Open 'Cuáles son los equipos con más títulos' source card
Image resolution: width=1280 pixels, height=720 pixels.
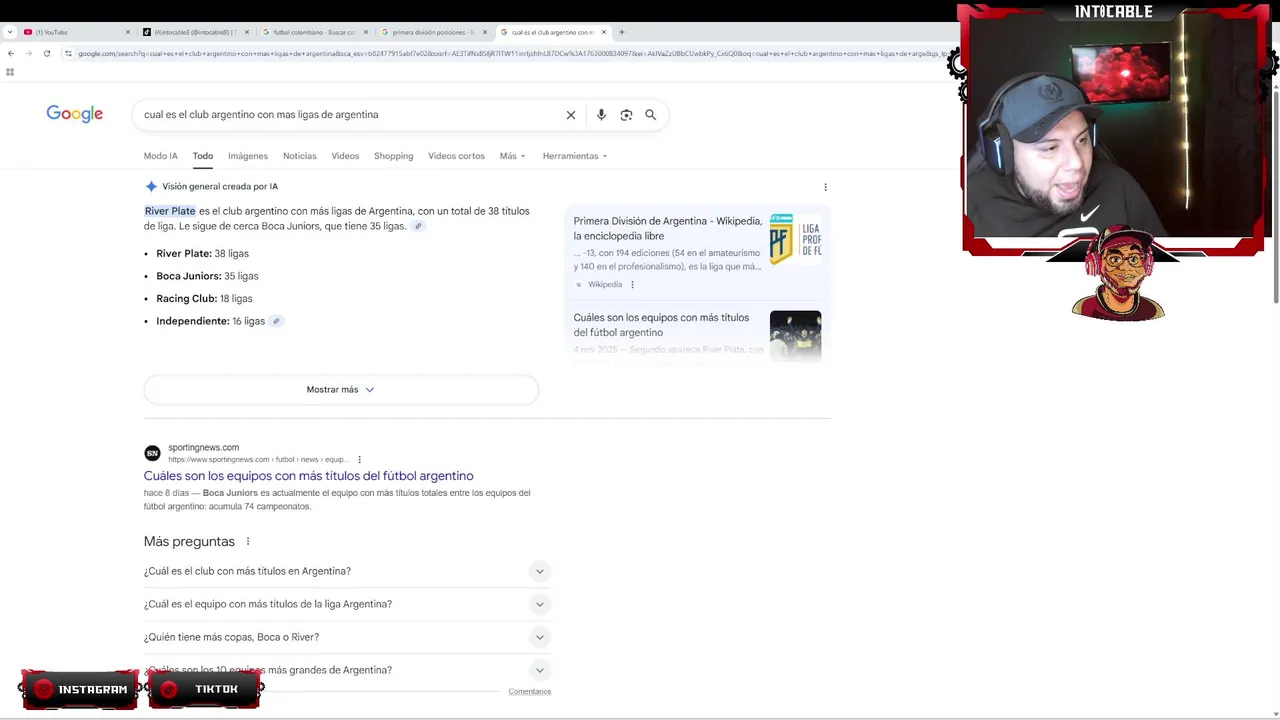click(661, 325)
